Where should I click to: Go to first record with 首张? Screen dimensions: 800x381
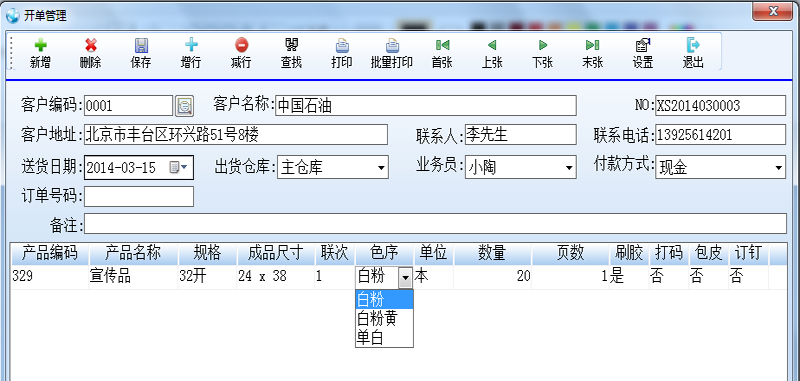(x=442, y=46)
